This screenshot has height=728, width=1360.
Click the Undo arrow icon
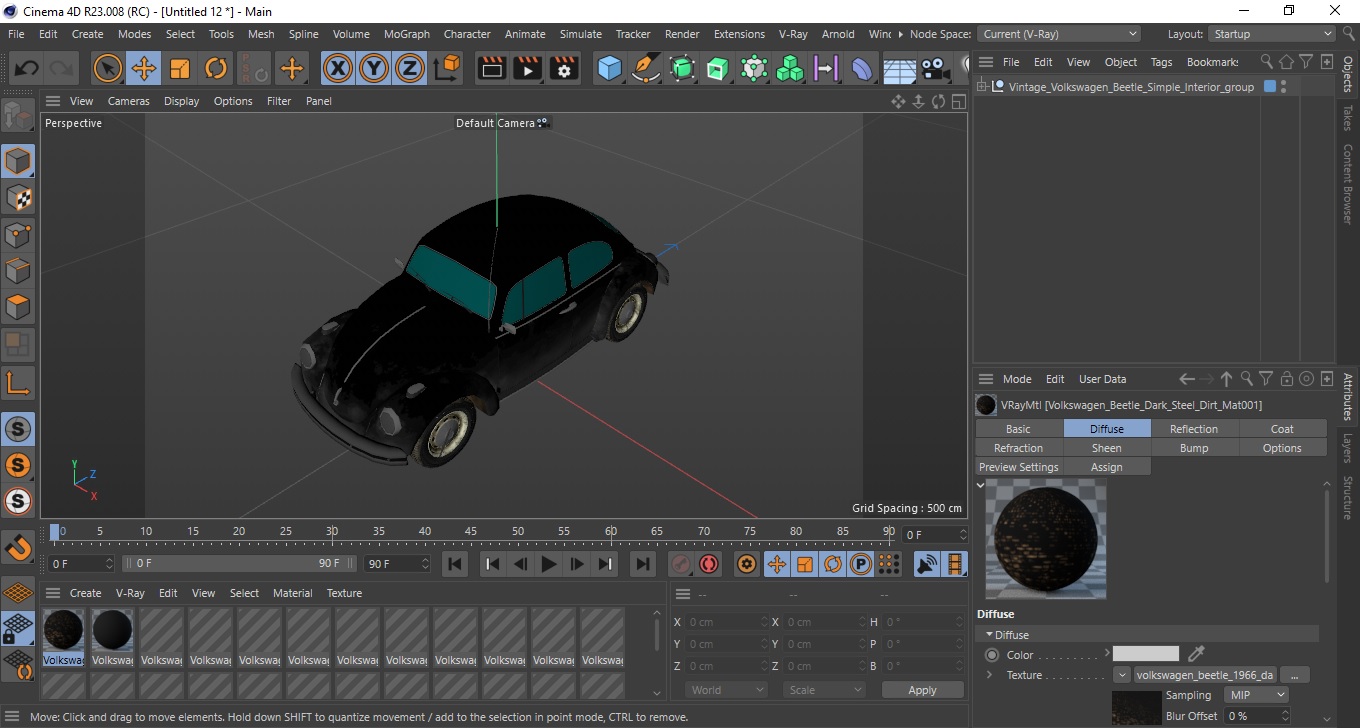pos(26,69)
